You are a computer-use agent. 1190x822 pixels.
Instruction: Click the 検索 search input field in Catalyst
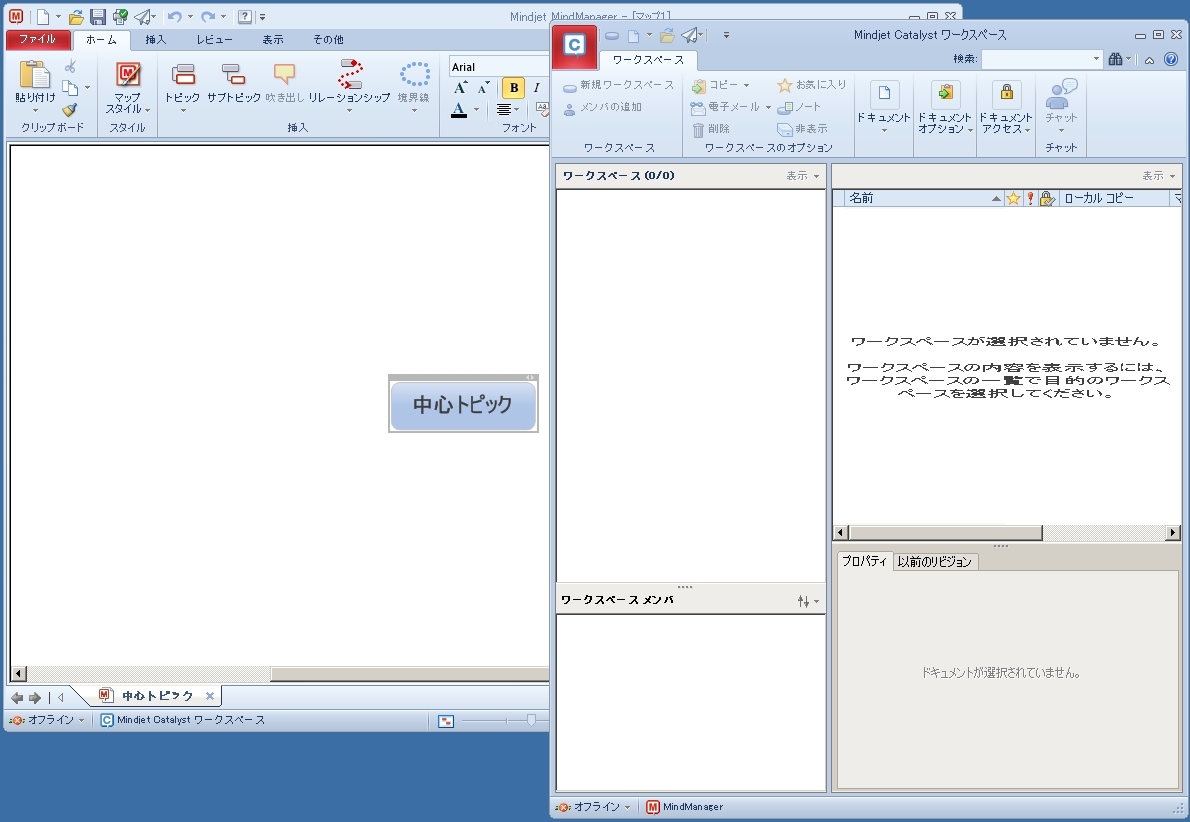pos(1037,59)
